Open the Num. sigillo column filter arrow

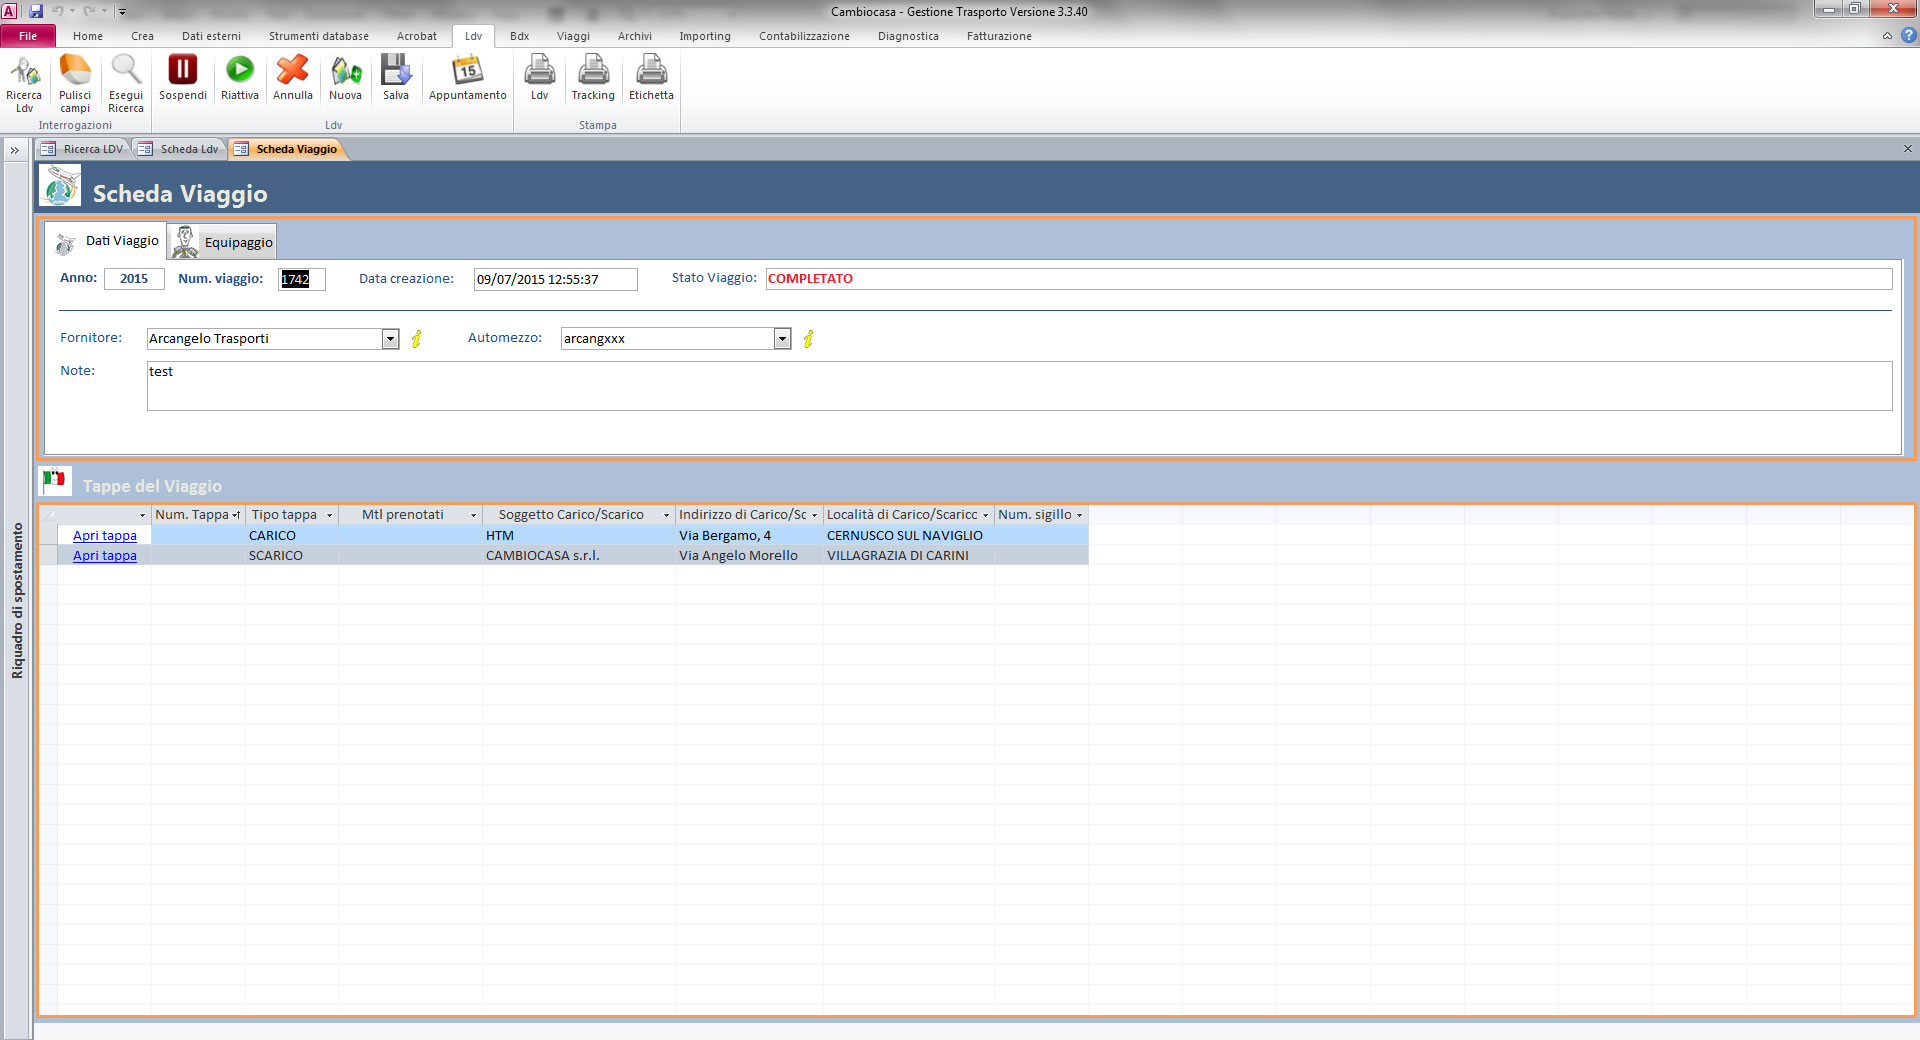(1079, 515)
